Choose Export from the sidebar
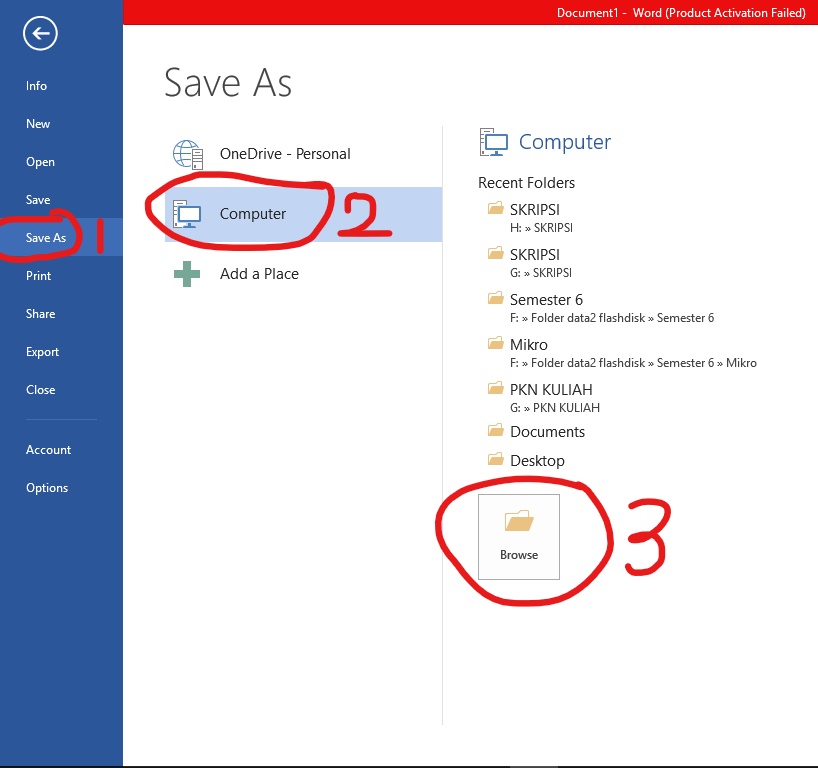This screenshot has width=818, height=768. (42, 352)
